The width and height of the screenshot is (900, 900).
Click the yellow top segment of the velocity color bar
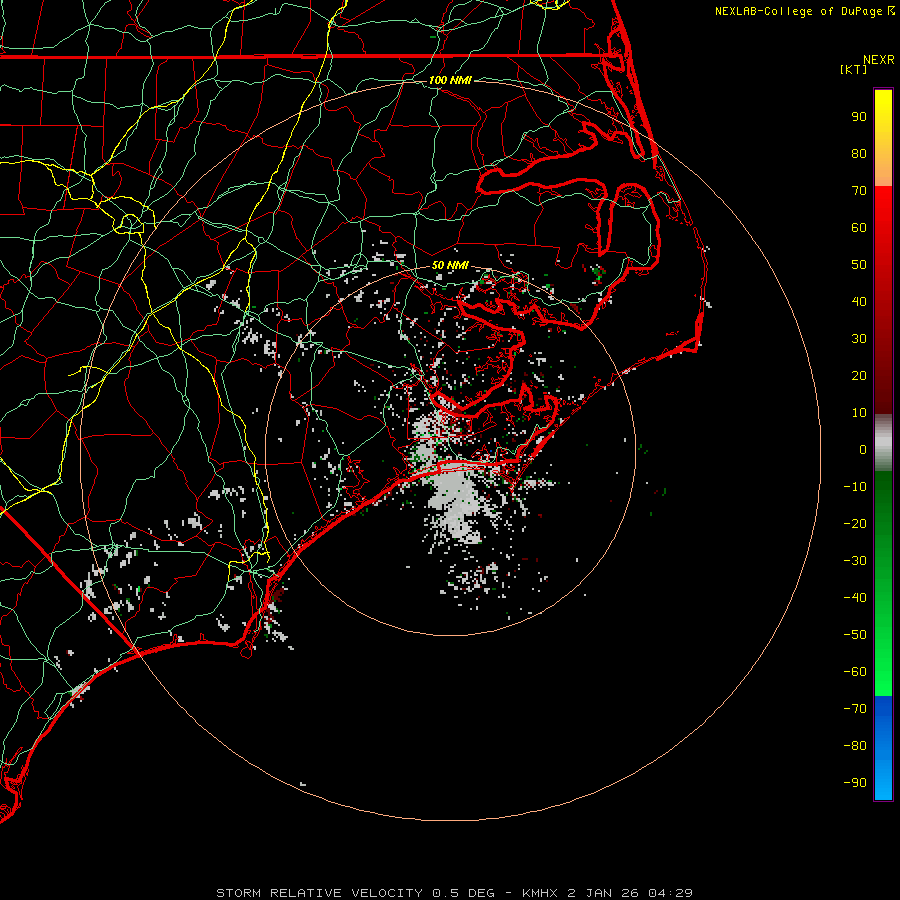pos(883,138)
